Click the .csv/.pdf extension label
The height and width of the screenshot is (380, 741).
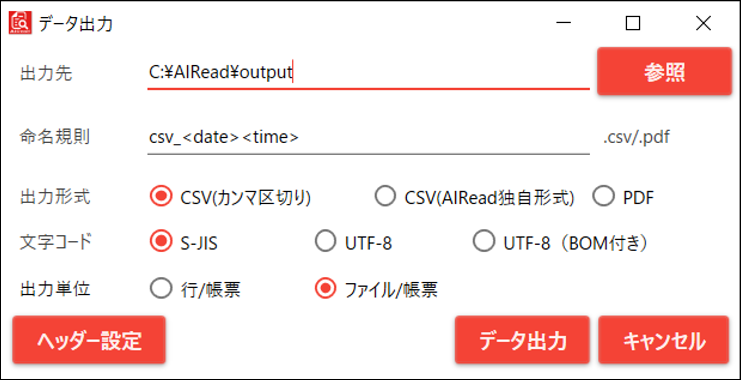pos(636,138)
